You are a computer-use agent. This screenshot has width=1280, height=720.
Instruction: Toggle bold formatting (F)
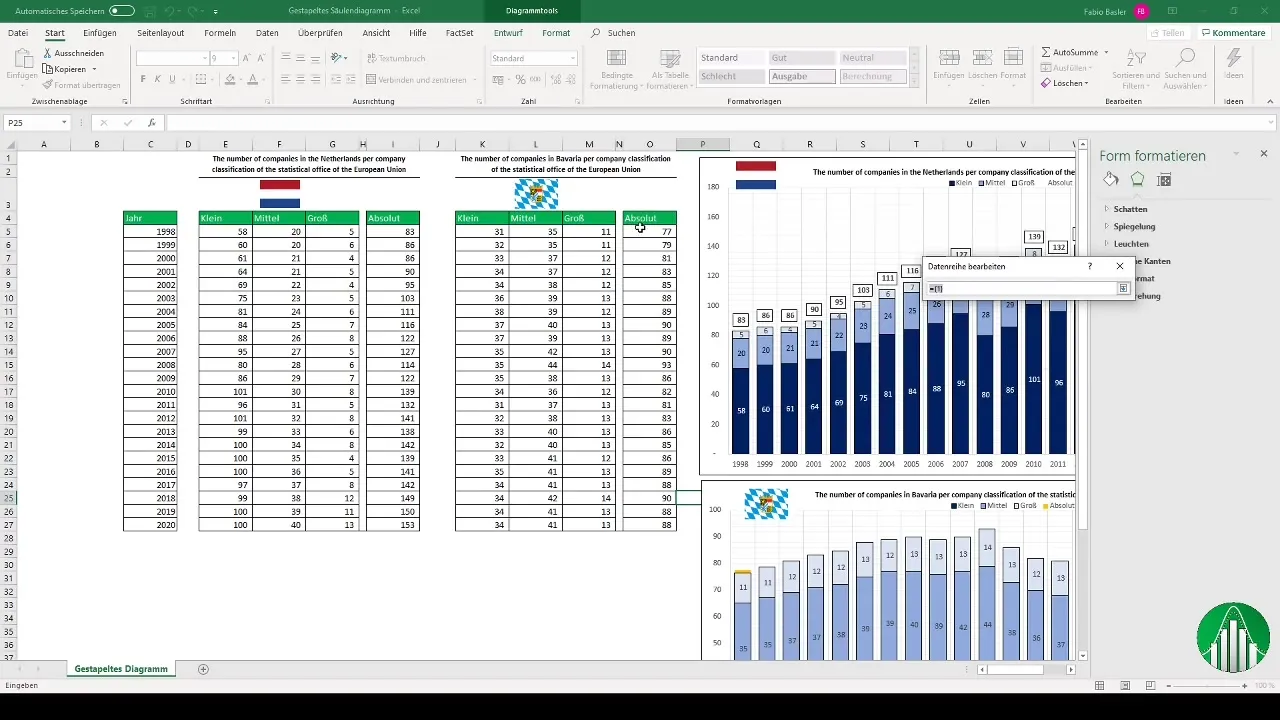143,79
